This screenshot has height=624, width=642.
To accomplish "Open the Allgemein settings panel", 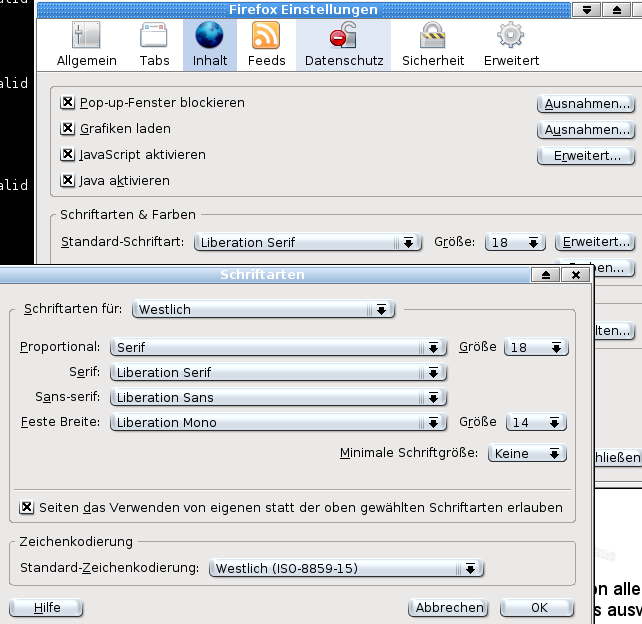I will (86, 45).
